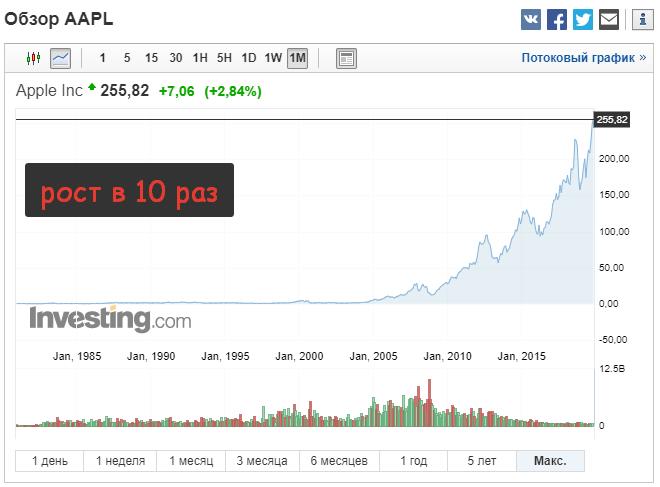
Task: Share chart on Twitter
Action: 583,19
